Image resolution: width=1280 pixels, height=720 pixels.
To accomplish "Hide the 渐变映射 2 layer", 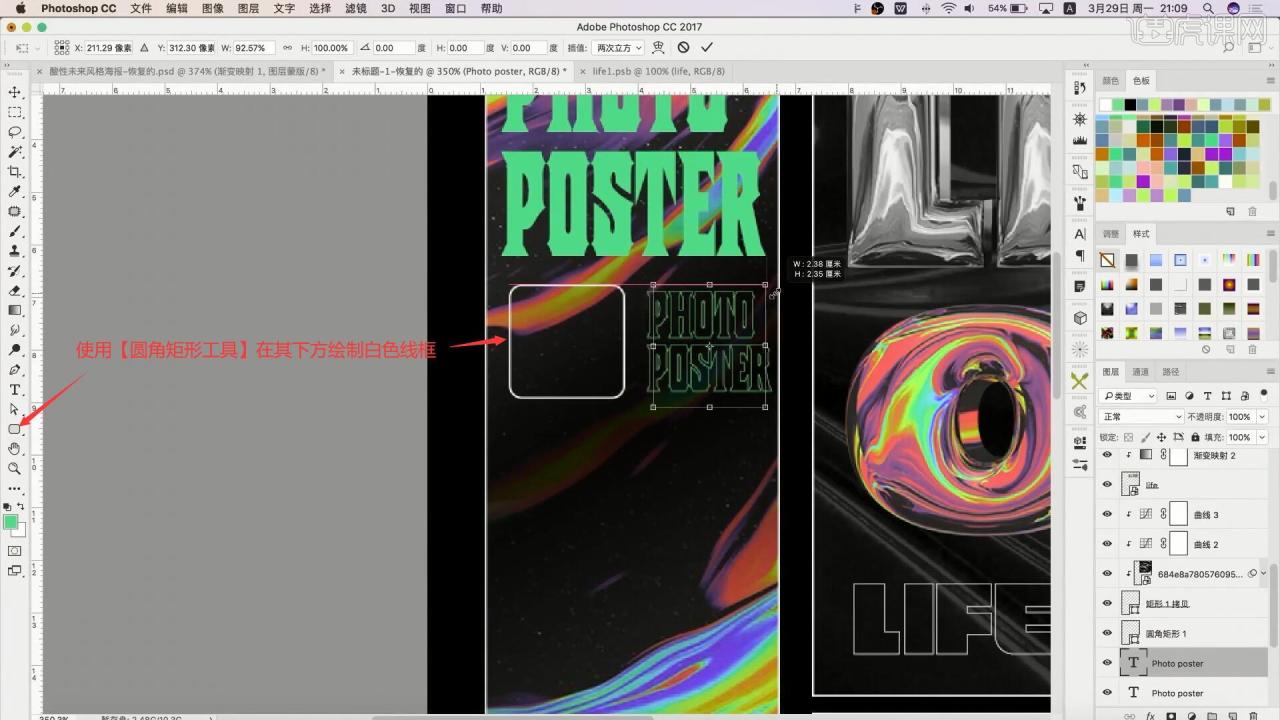I will [1107, 455].
